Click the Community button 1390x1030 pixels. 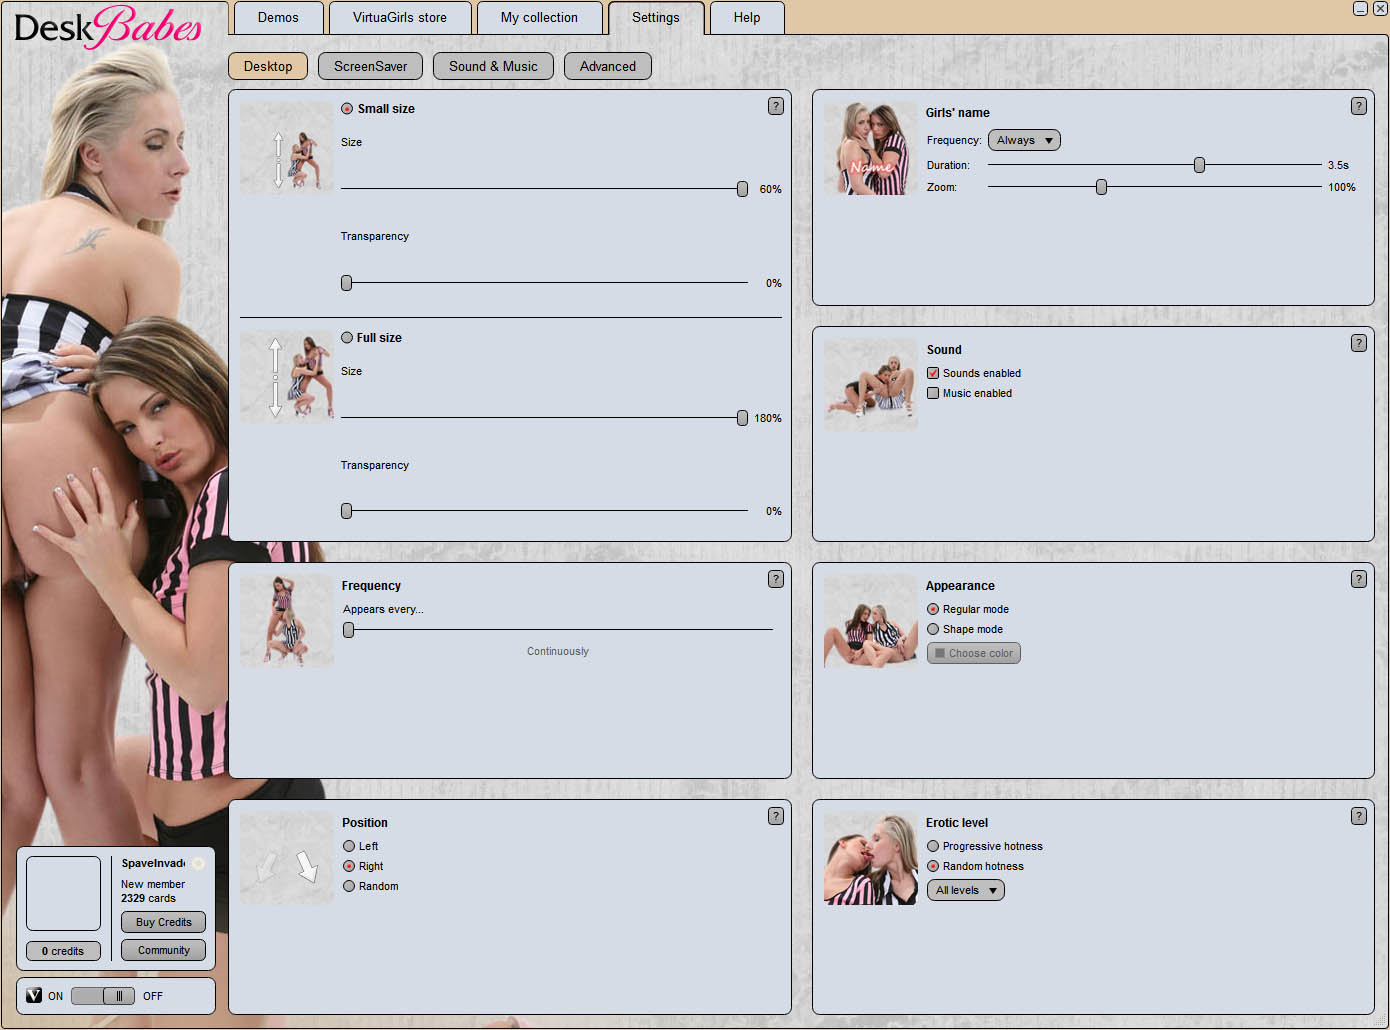tap(163, 950)
